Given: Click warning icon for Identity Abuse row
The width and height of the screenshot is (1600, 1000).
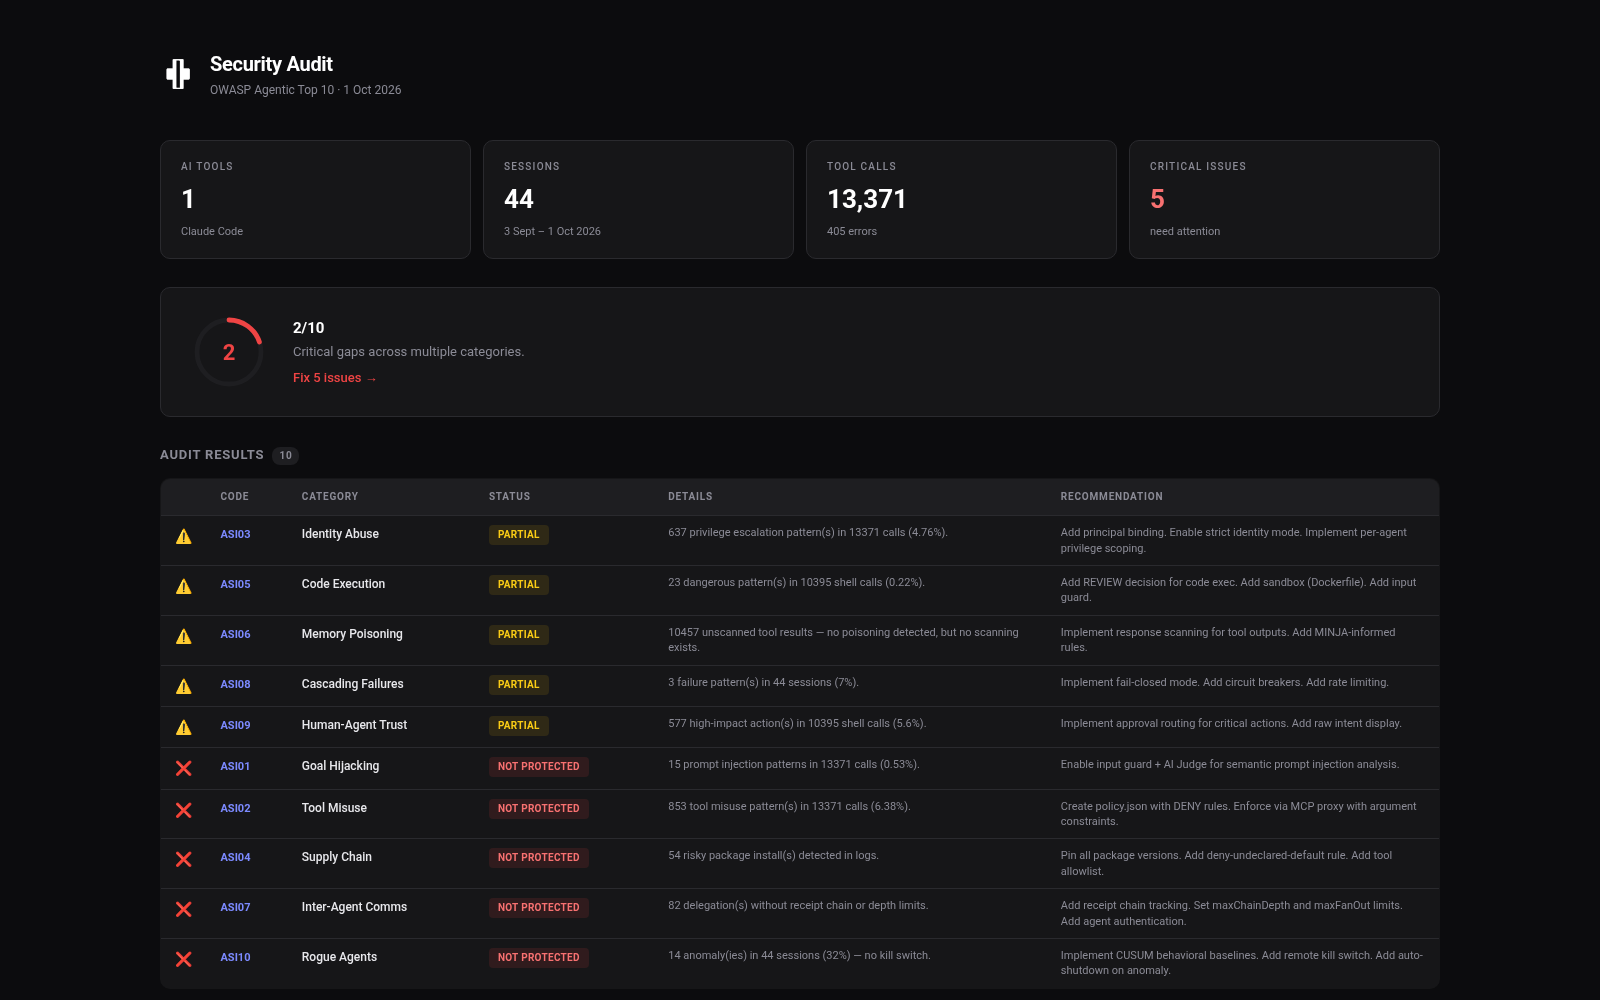Looking at the screenshot, I should point(184,536).
